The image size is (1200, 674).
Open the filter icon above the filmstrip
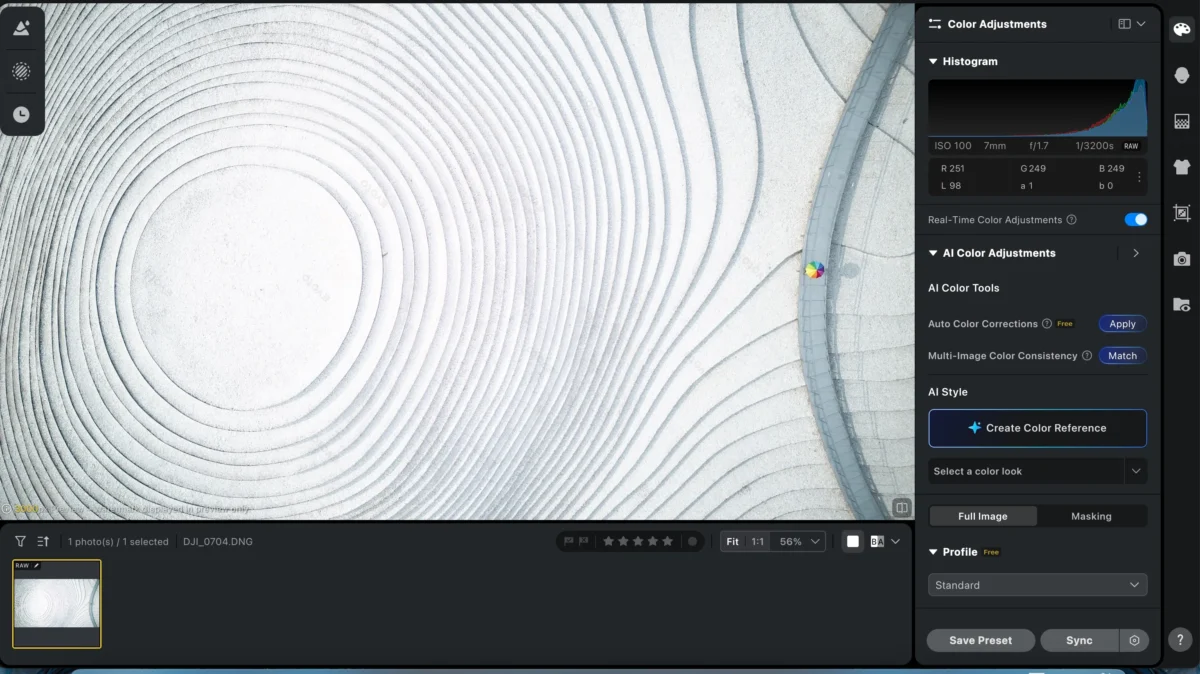(x=18, y=541)
